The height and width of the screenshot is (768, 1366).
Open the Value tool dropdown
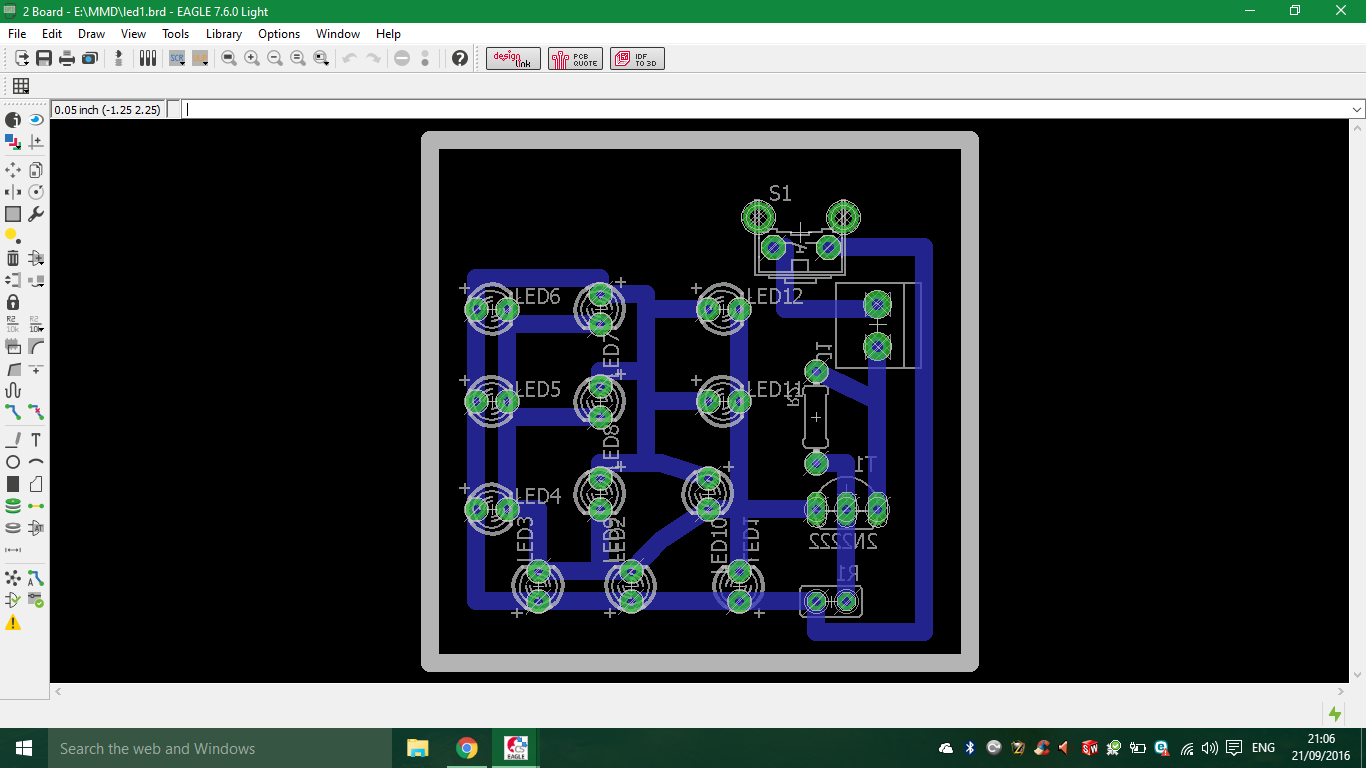(36, 324)
